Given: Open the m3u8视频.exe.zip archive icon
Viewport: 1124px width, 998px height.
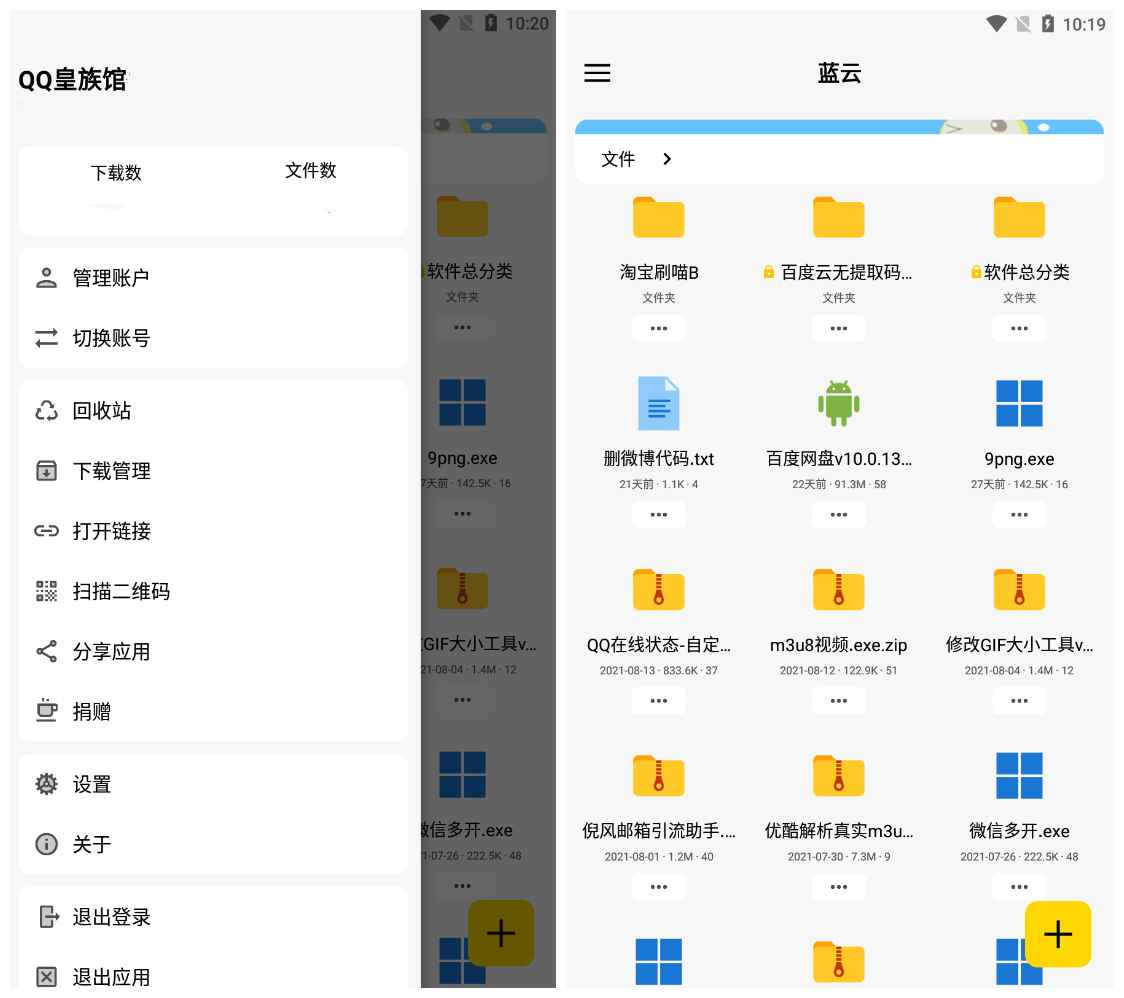Looking at the screenshot, I should pos(838,590).
